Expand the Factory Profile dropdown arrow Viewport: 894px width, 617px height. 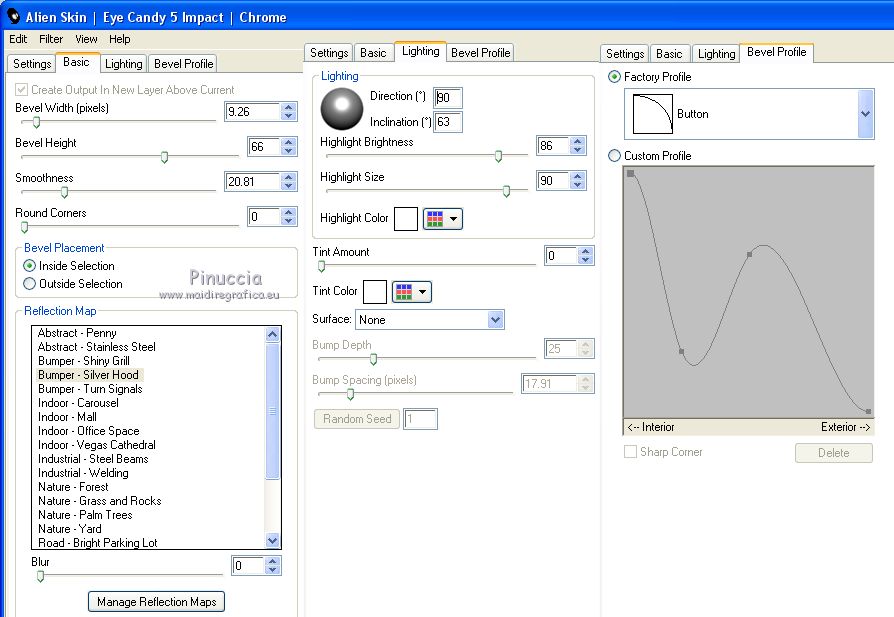tap(865, 113)
